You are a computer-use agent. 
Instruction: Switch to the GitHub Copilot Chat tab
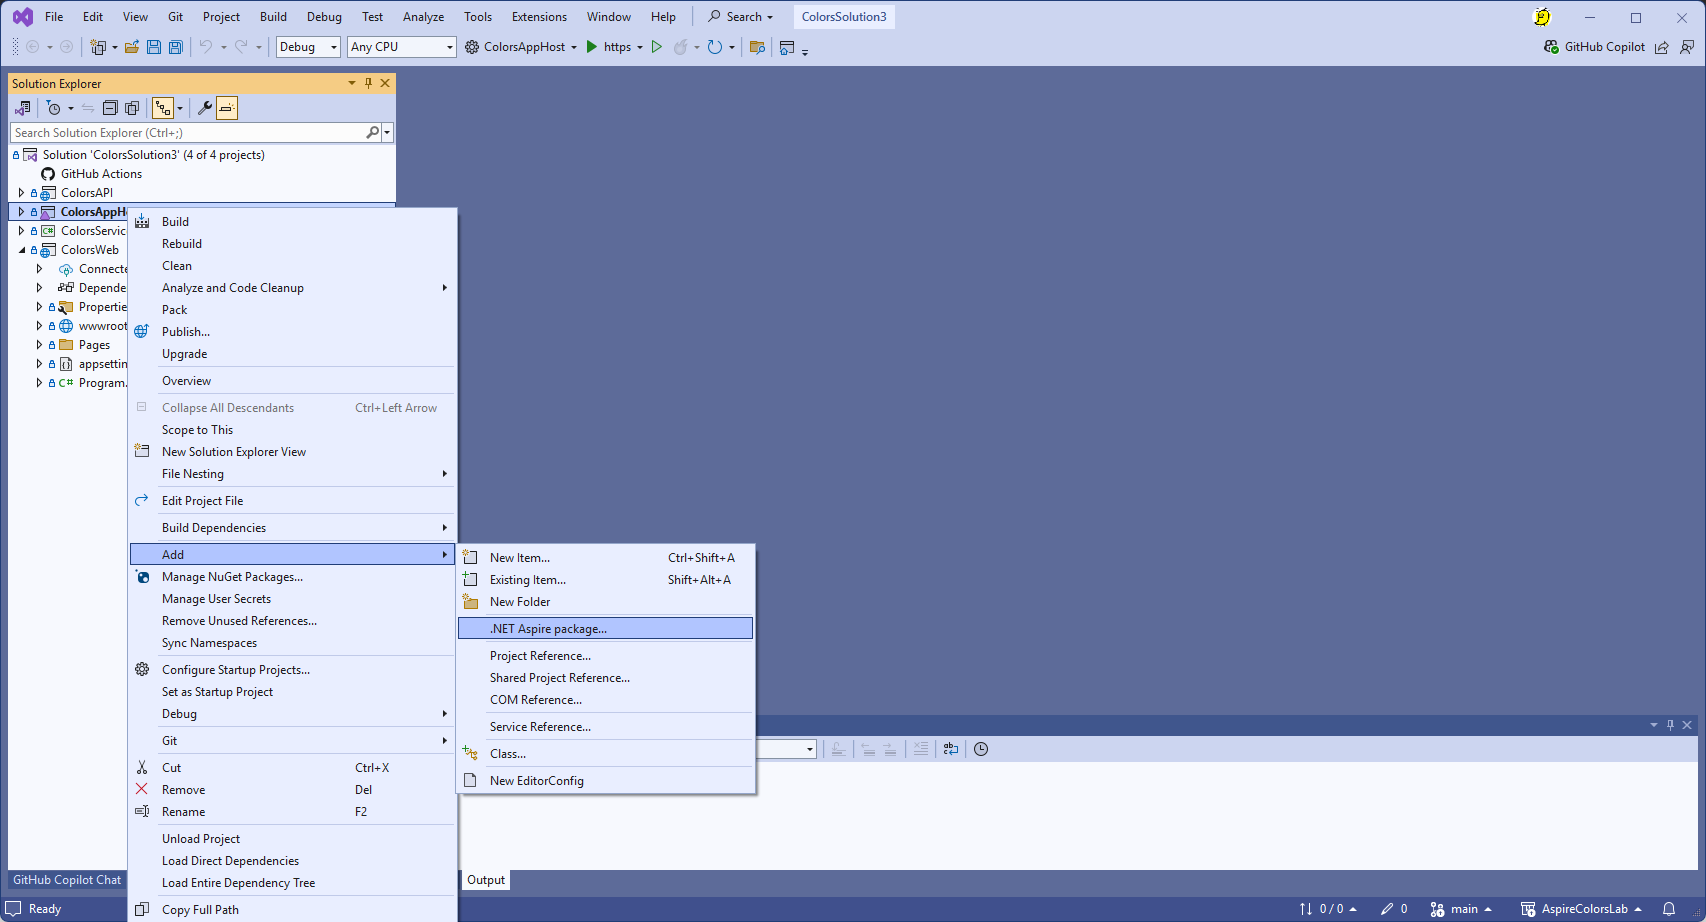click(x=67, y=880)
